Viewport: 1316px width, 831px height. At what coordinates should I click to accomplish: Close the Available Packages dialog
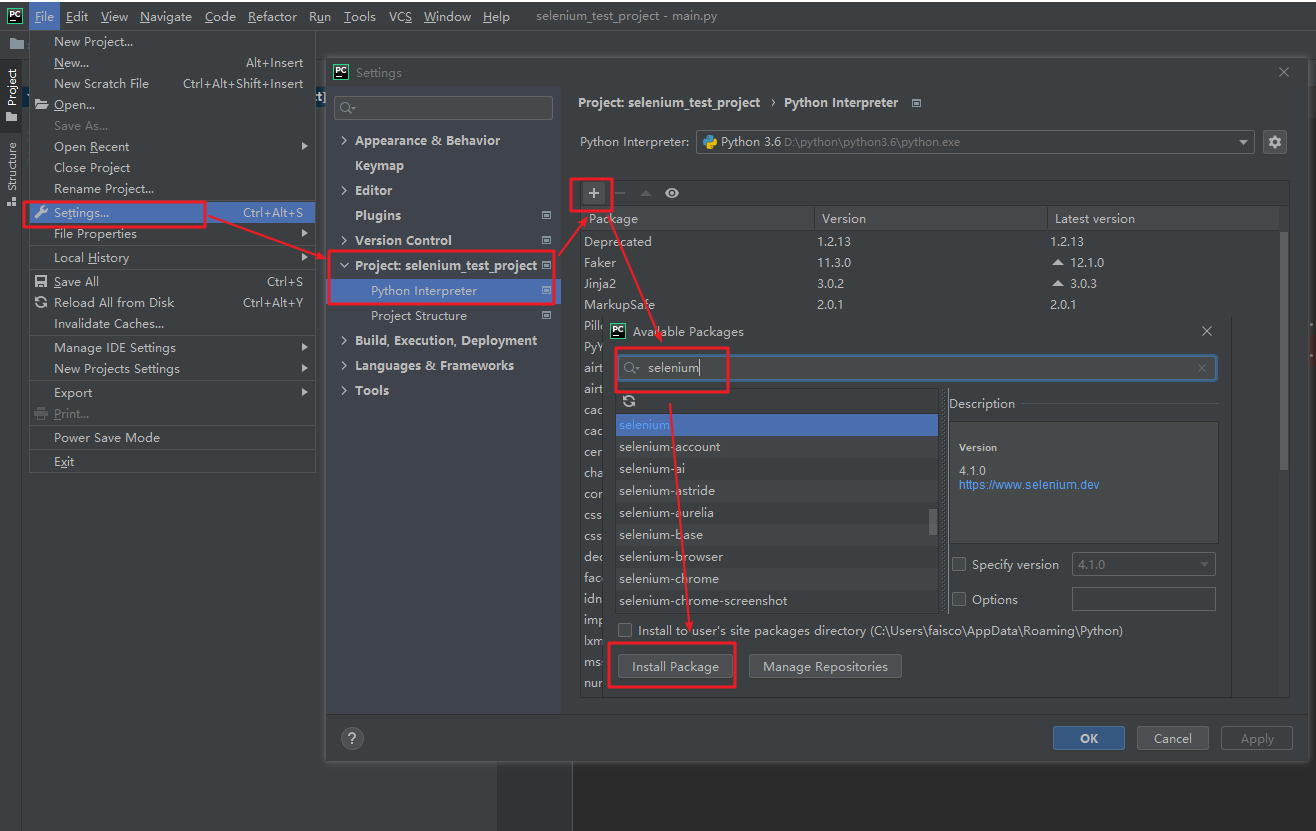tap(1207, 331)
